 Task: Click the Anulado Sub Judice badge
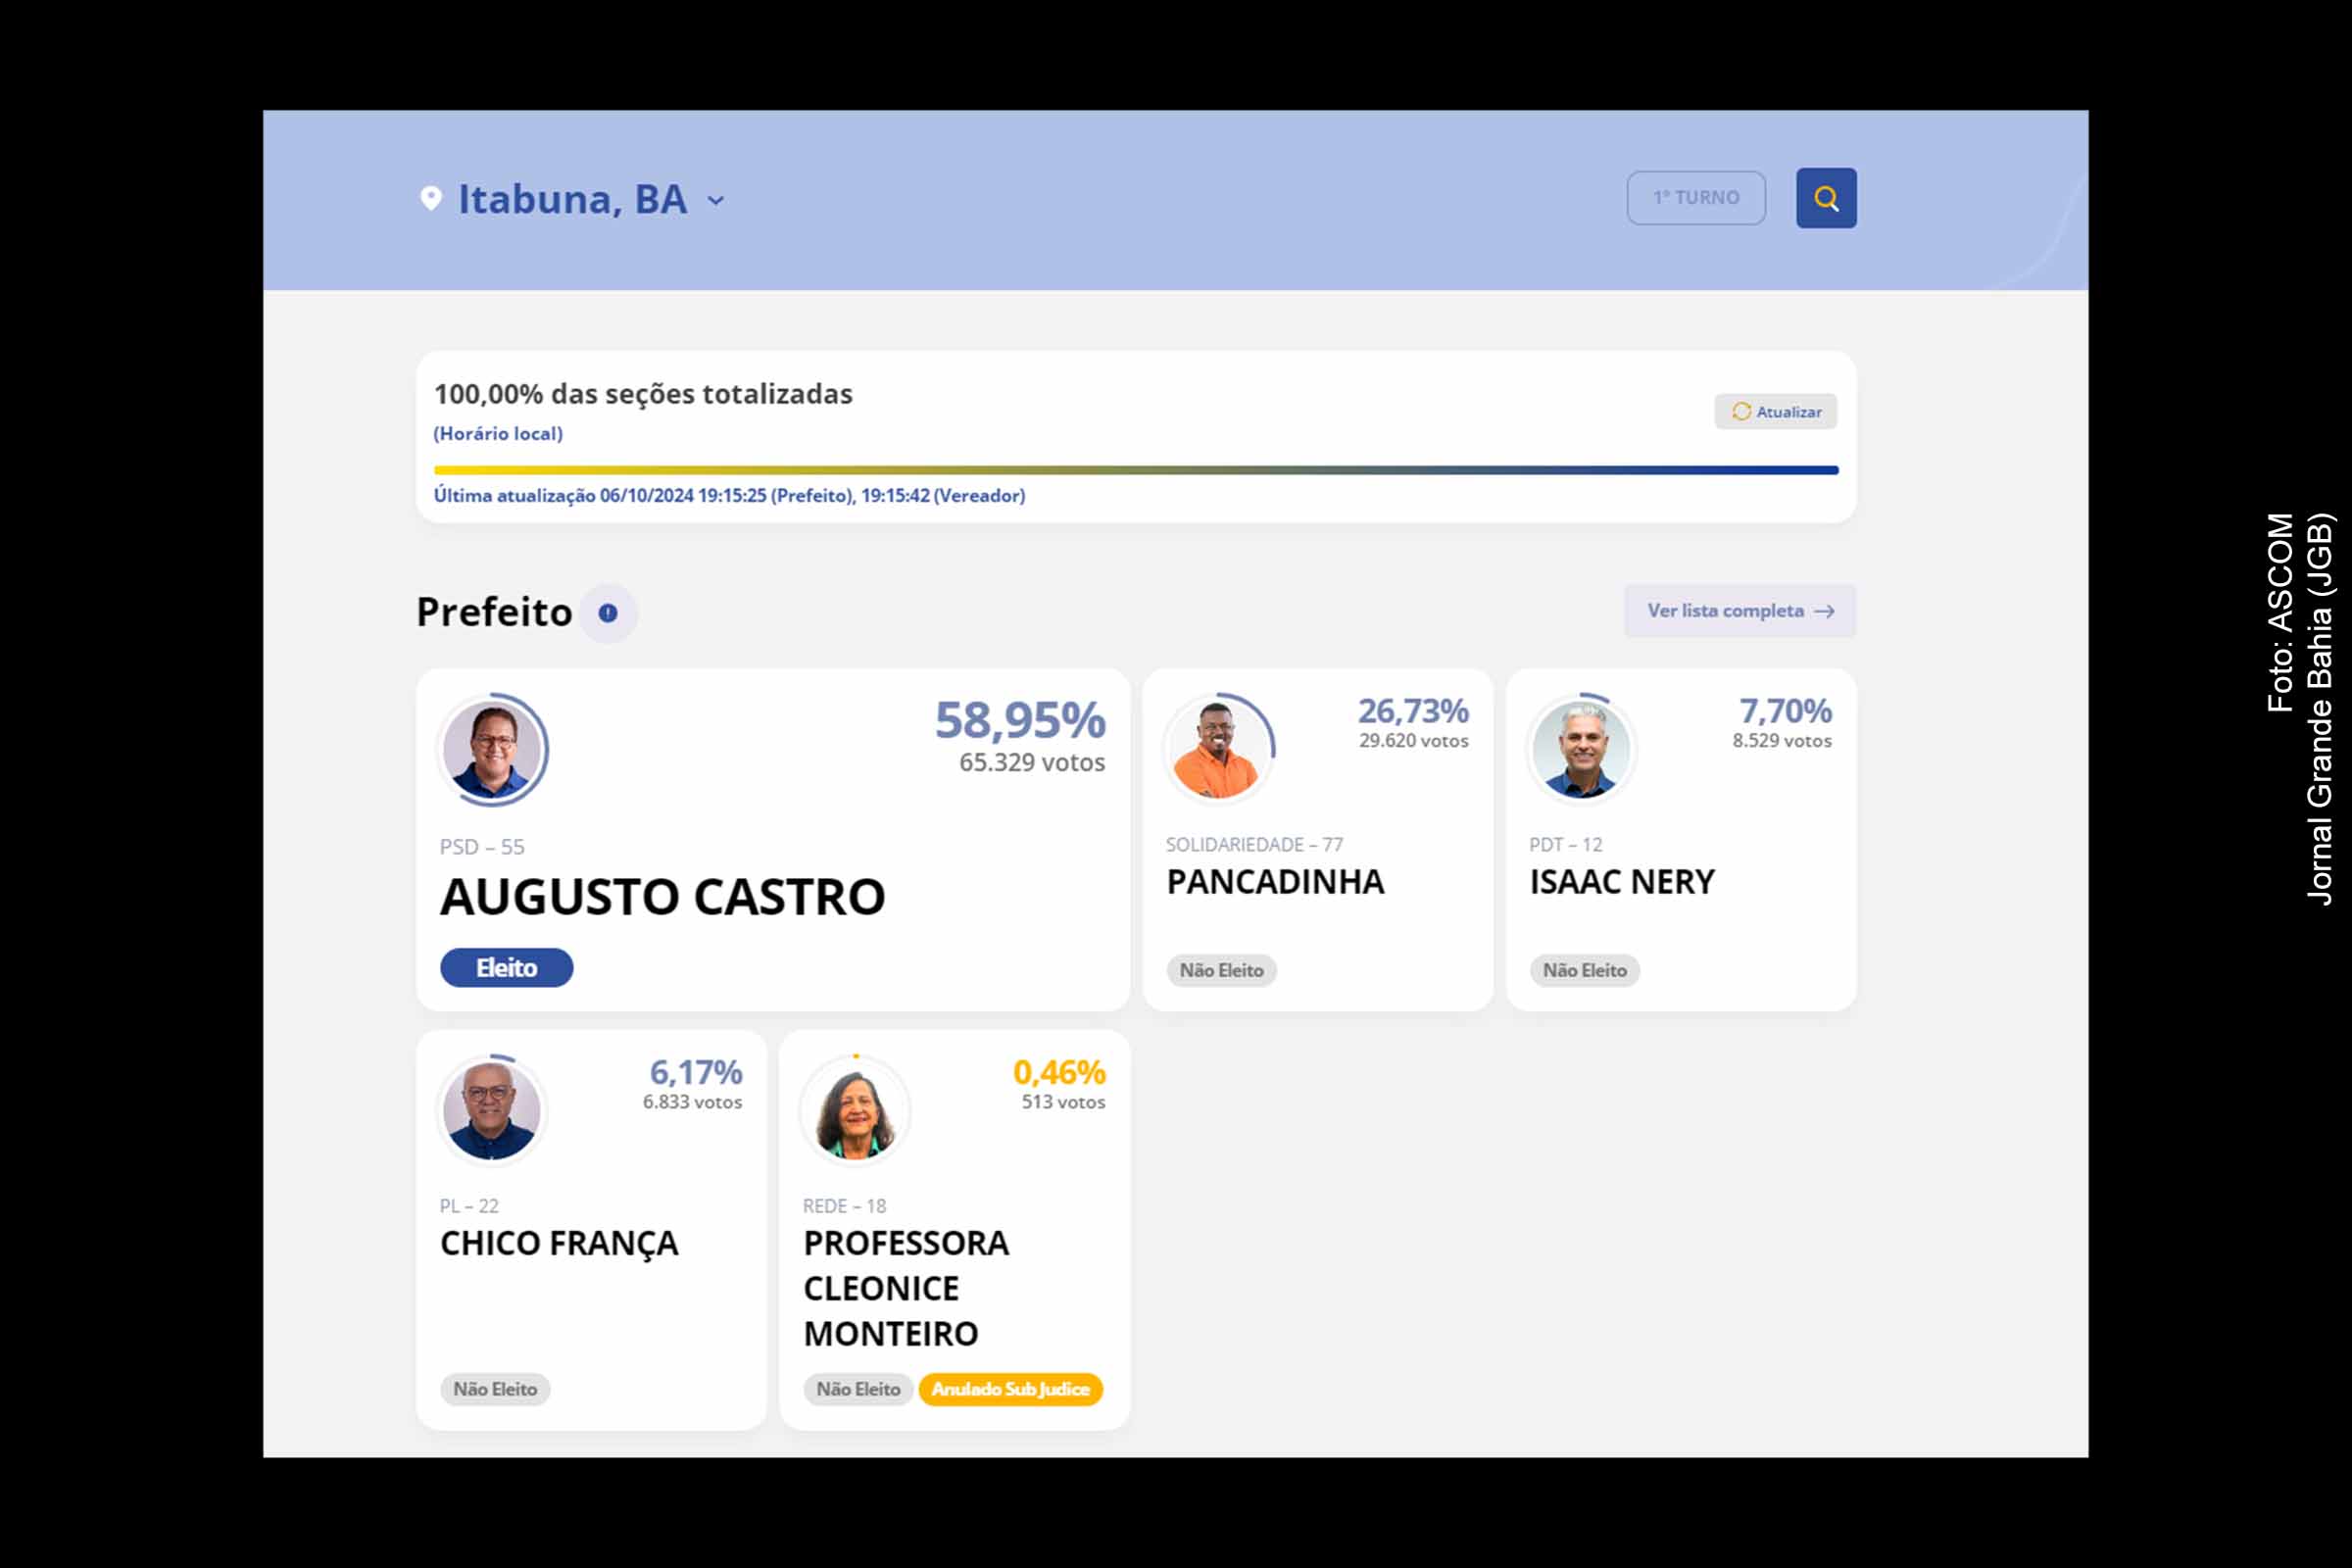click(x=1010, y=1389)
